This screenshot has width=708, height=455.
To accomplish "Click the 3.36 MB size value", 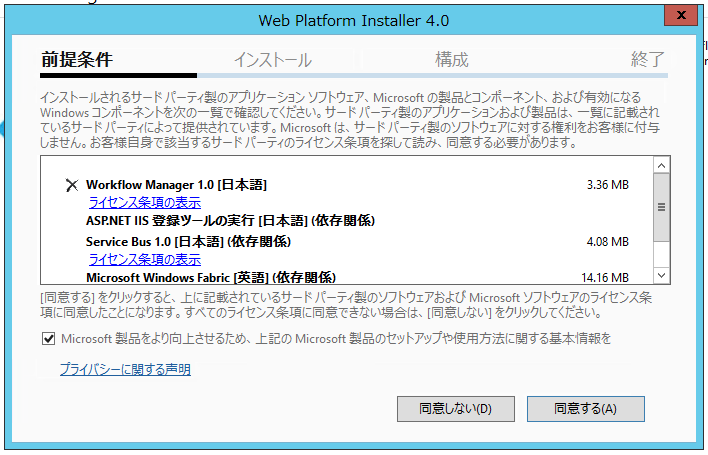I will point(607,185).
